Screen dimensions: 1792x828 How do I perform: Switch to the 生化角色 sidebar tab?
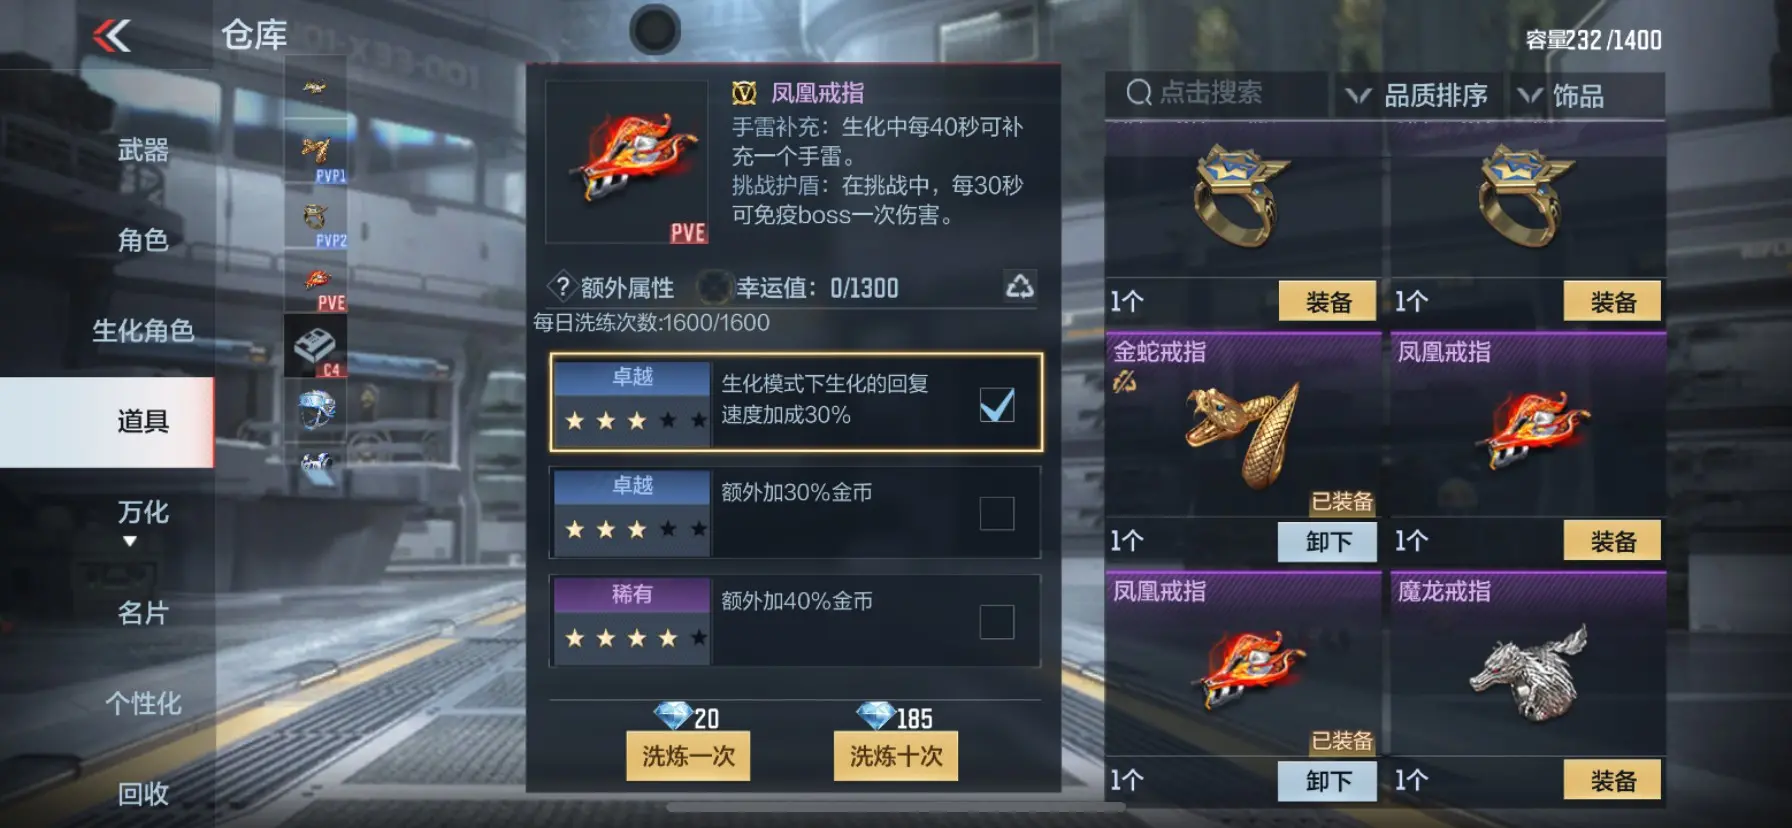(x=142, y=330)
